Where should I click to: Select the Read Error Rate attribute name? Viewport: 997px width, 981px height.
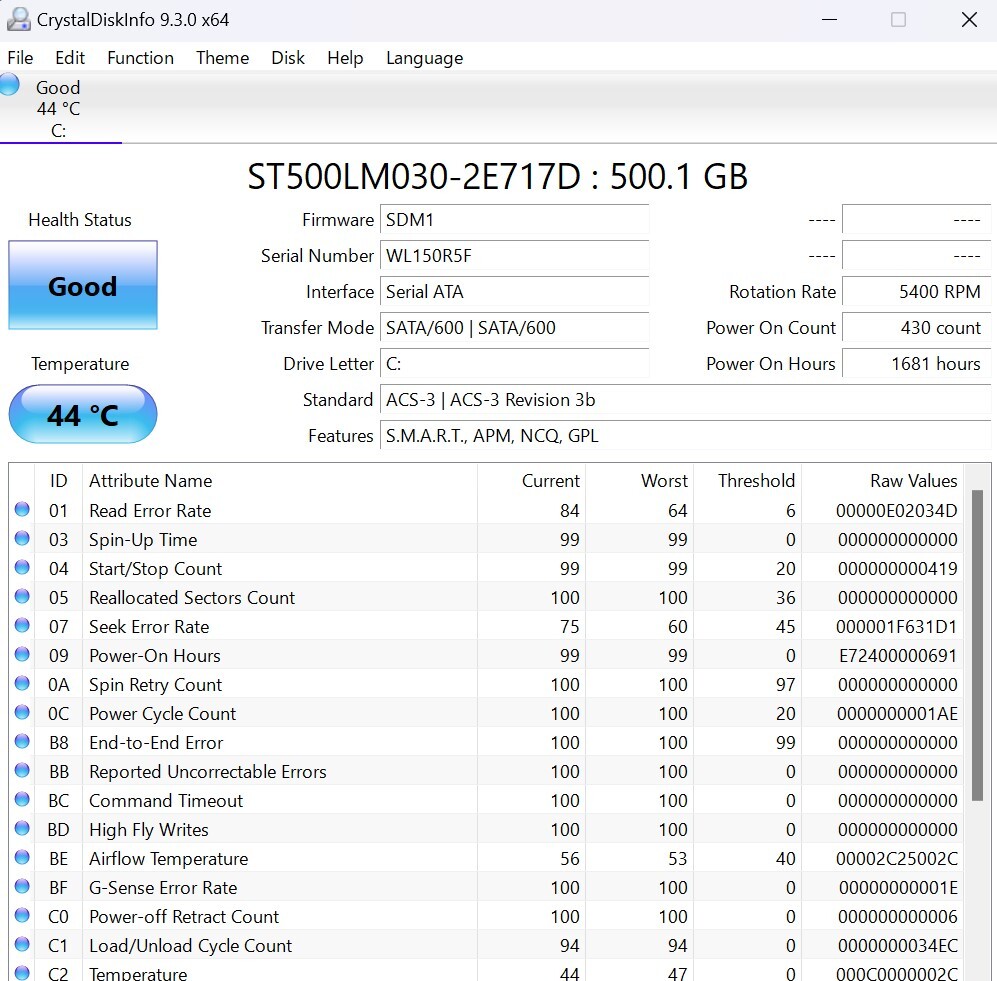pos(150,511)
